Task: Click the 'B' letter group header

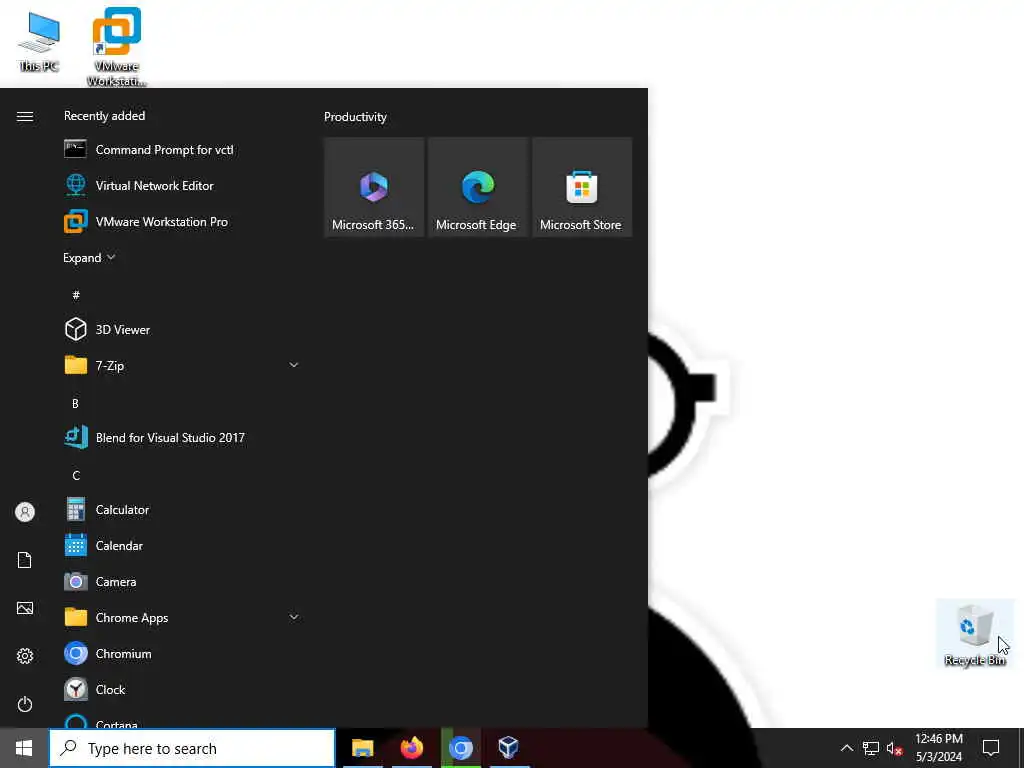Action: point(75,404)
